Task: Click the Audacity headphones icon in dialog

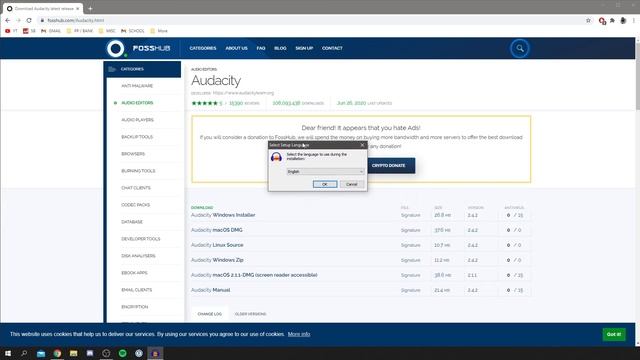Action: 276,157
